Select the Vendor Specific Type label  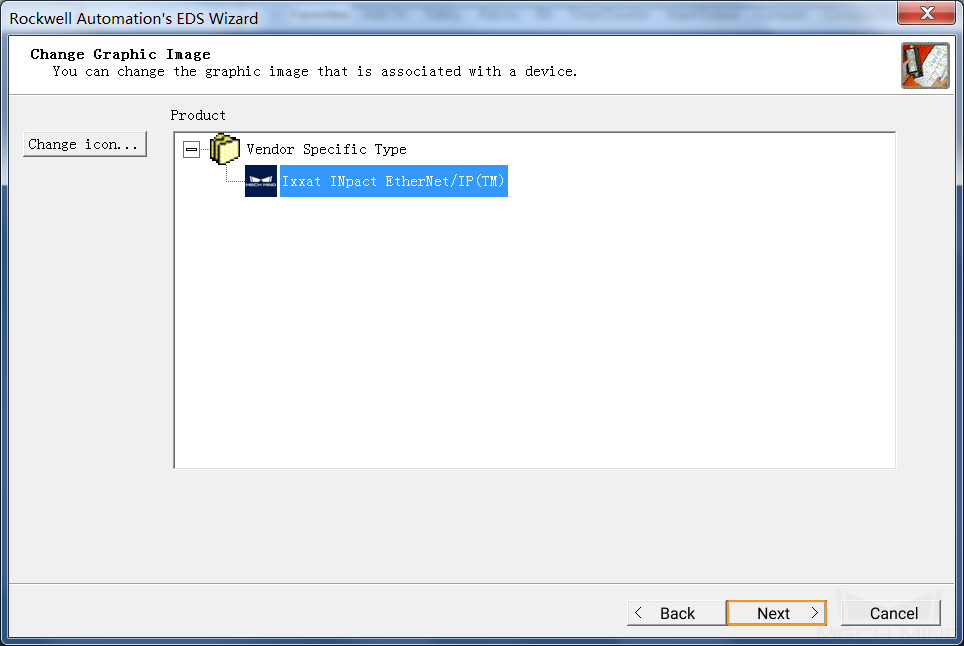pos(326,149)
